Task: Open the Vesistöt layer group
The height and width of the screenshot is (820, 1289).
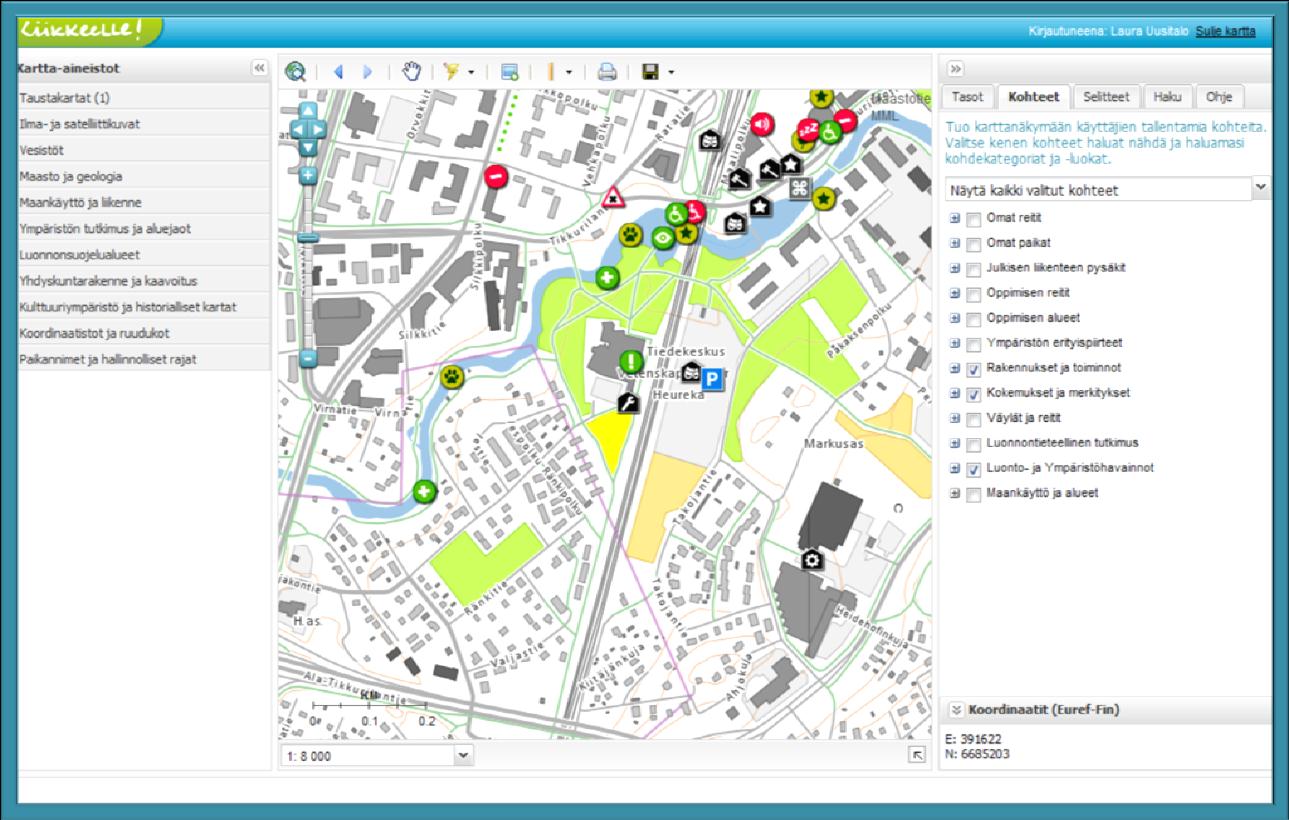Action: click(144, 150)
